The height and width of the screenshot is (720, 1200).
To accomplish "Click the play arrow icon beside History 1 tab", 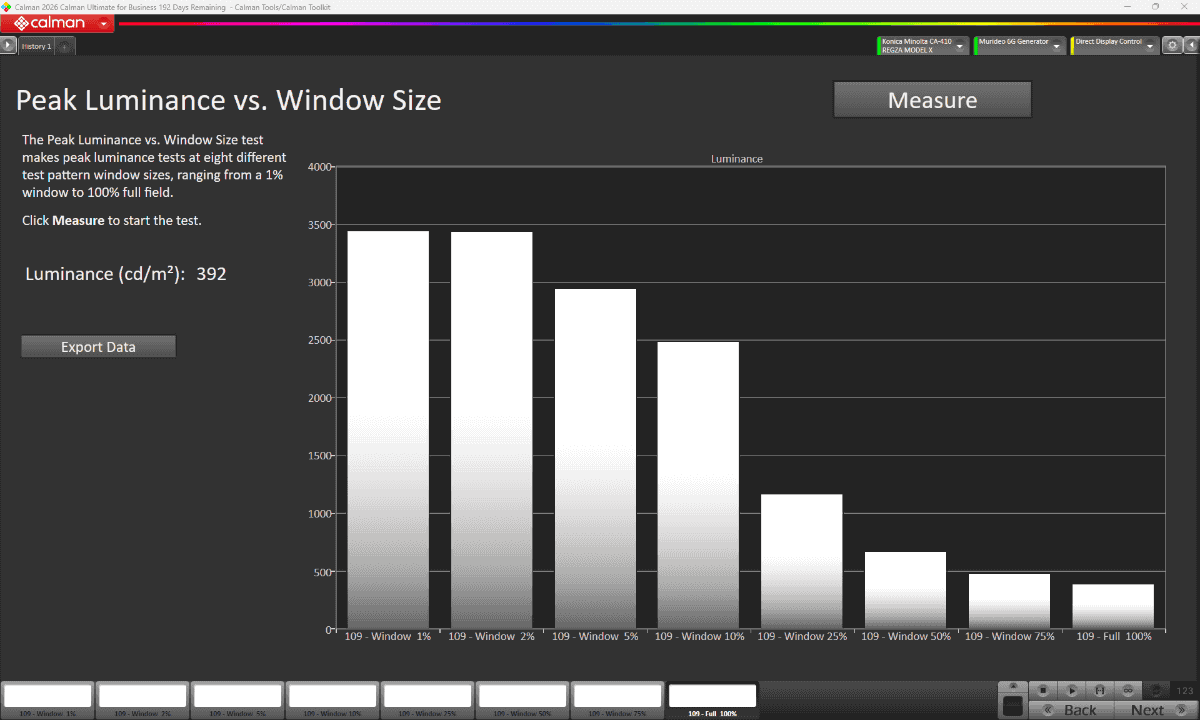I will [8, 45].
